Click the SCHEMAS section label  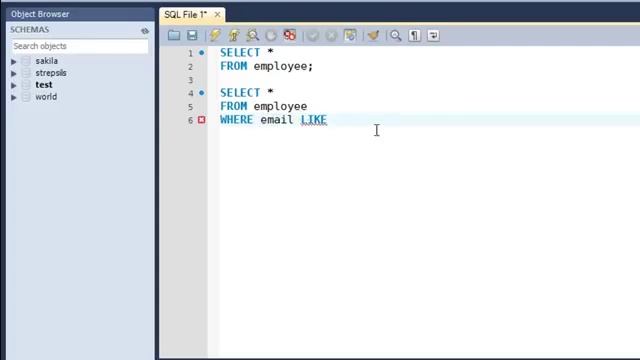[30, 30]
